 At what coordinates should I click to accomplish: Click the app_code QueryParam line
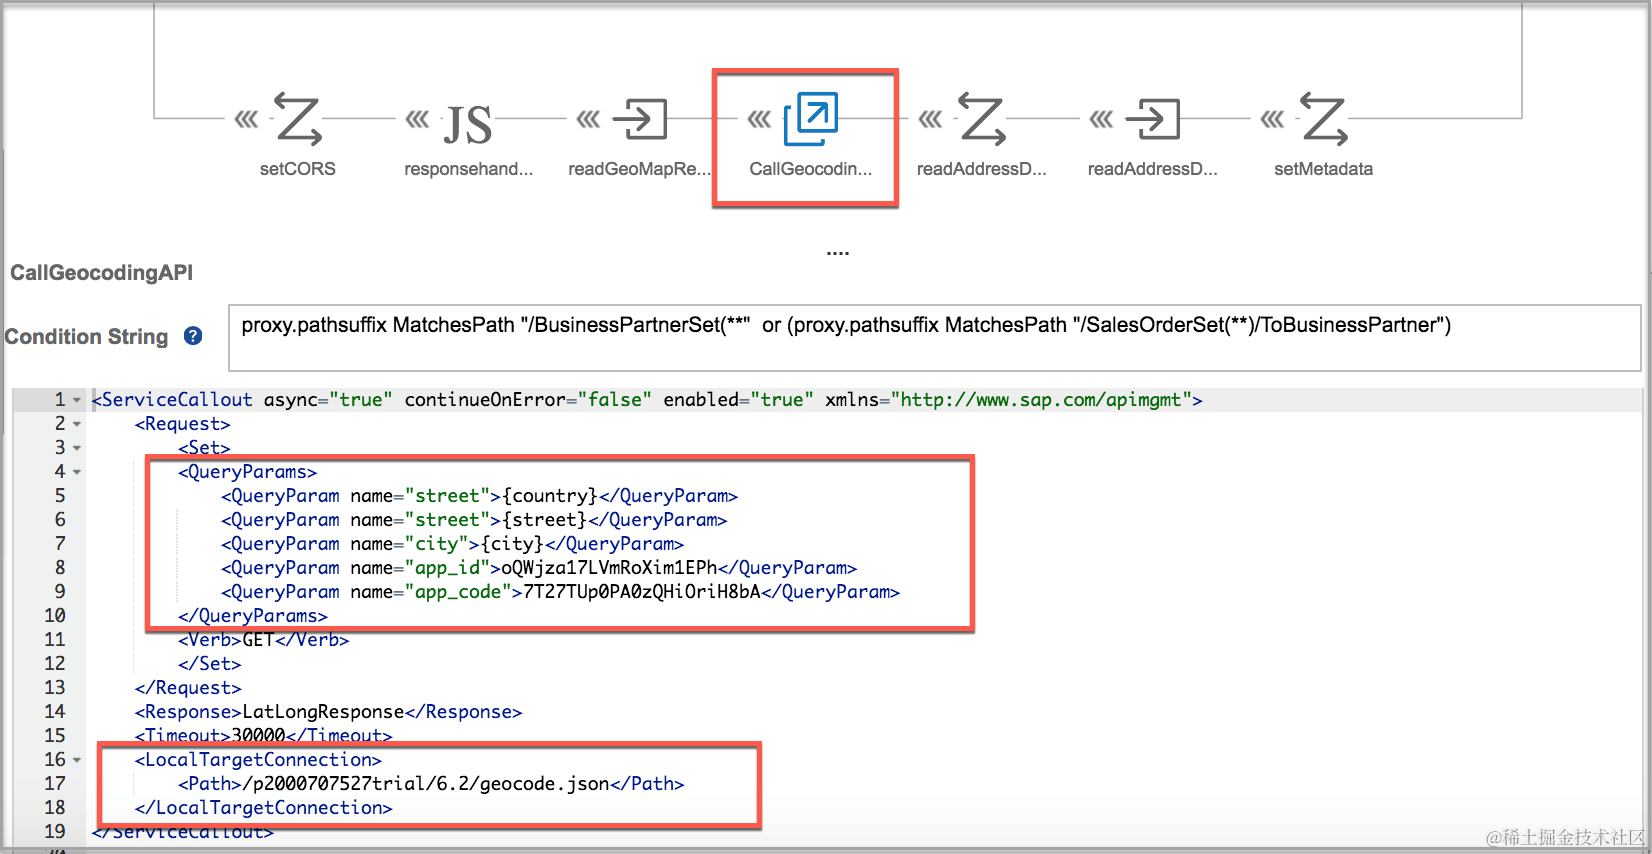pos(561,592)
